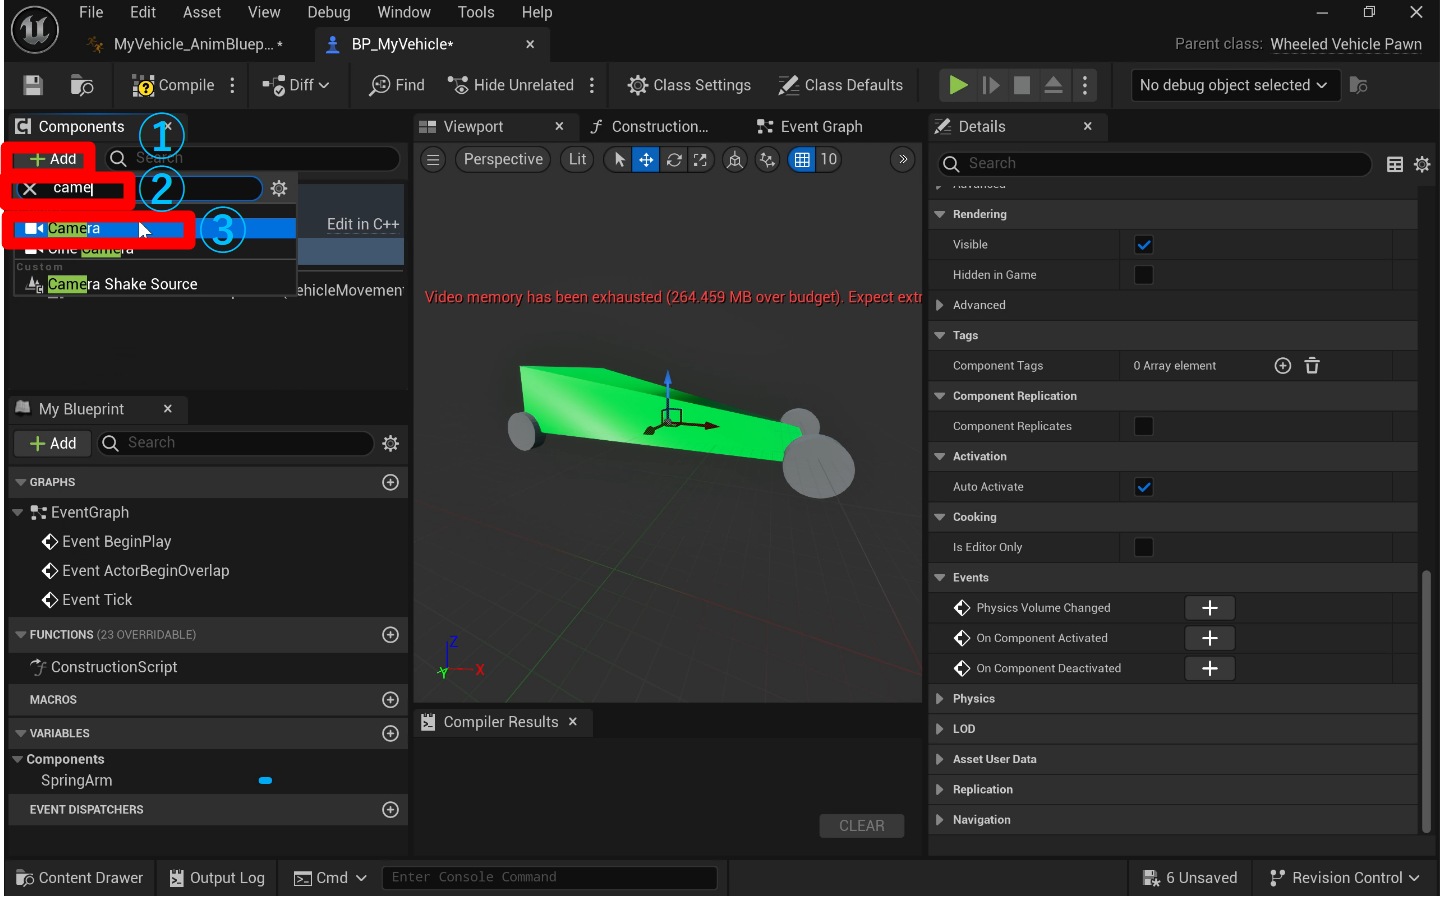Click the Stop simulation button
This screenshot has width=1441, height=897.
tap(1021, 85)
